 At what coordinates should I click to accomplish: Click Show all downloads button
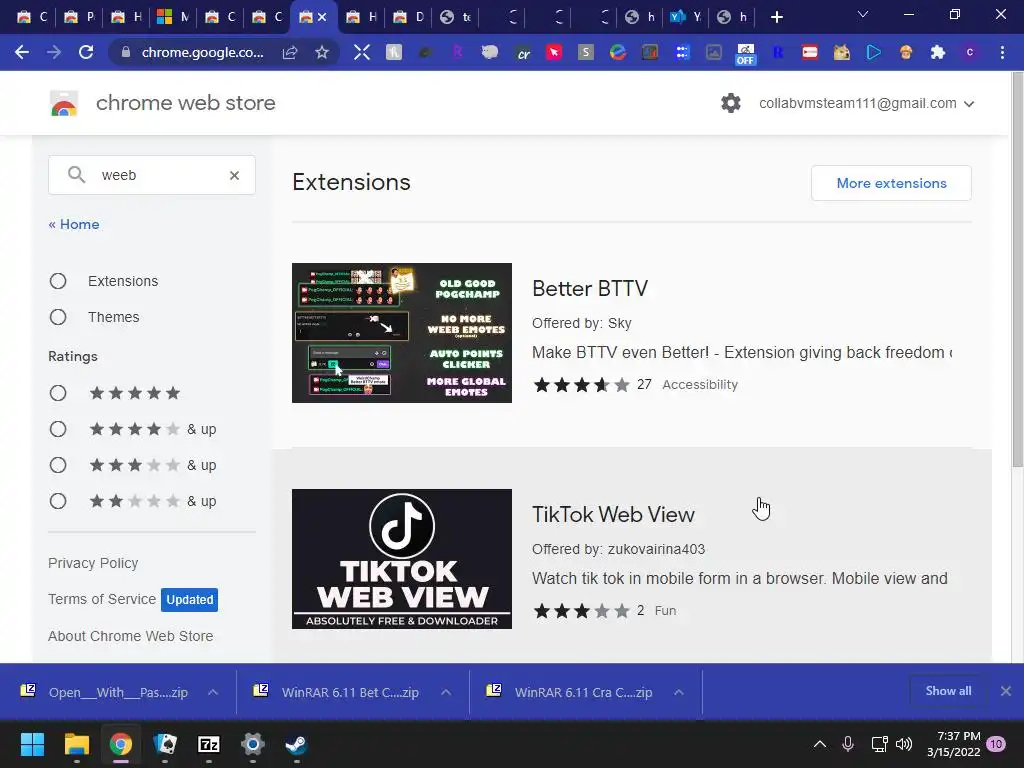tap(948, 691)
